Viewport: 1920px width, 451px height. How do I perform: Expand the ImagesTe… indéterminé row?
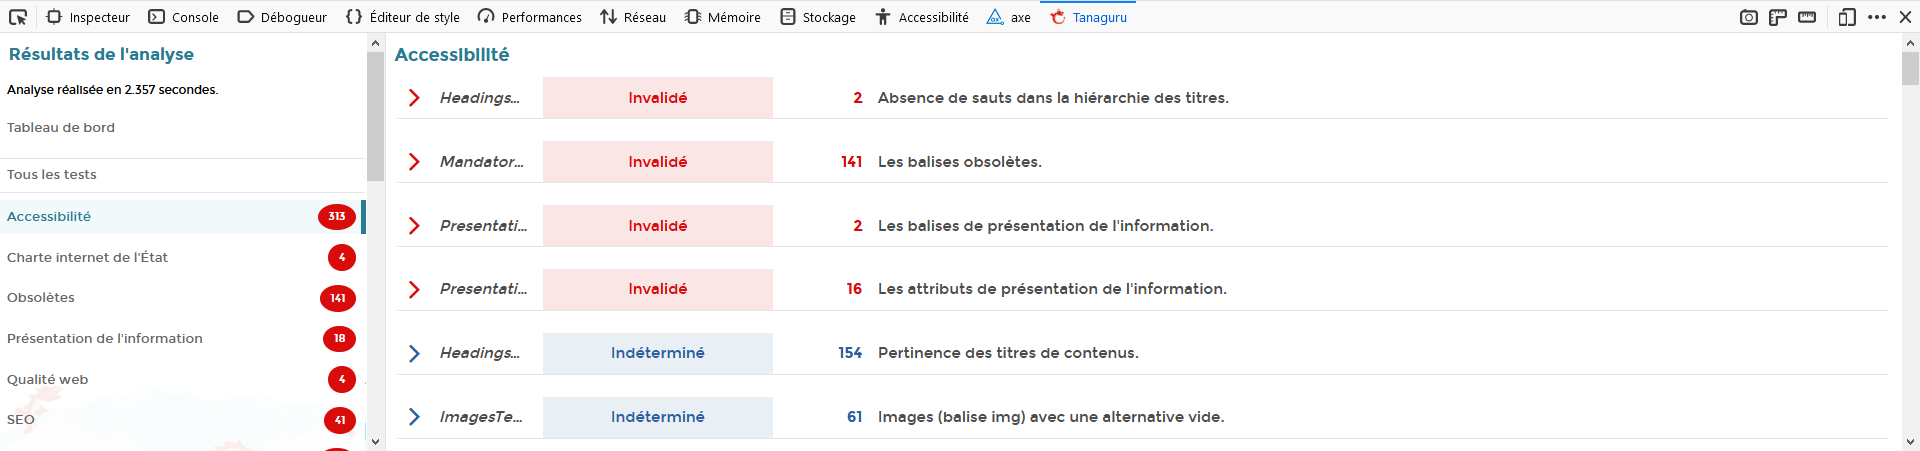pyautogui.click(x=414, y=417)
